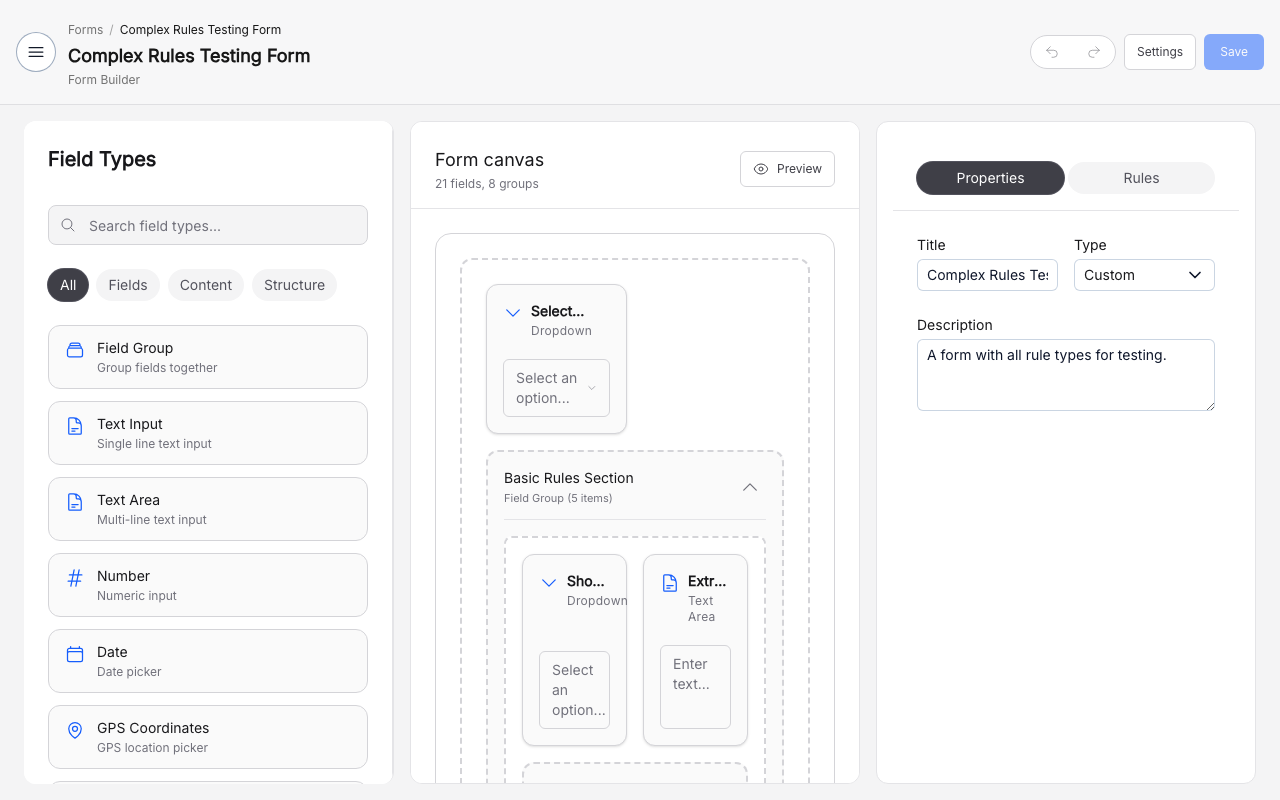The width and height of the screenshot is (1280, 800).
Task: Open the top 'Select an option...' dropdown
Action: 556,388
